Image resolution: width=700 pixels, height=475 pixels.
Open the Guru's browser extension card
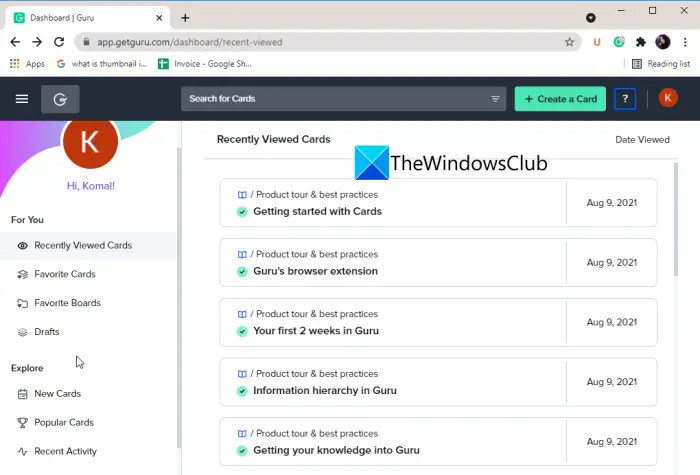438,262
